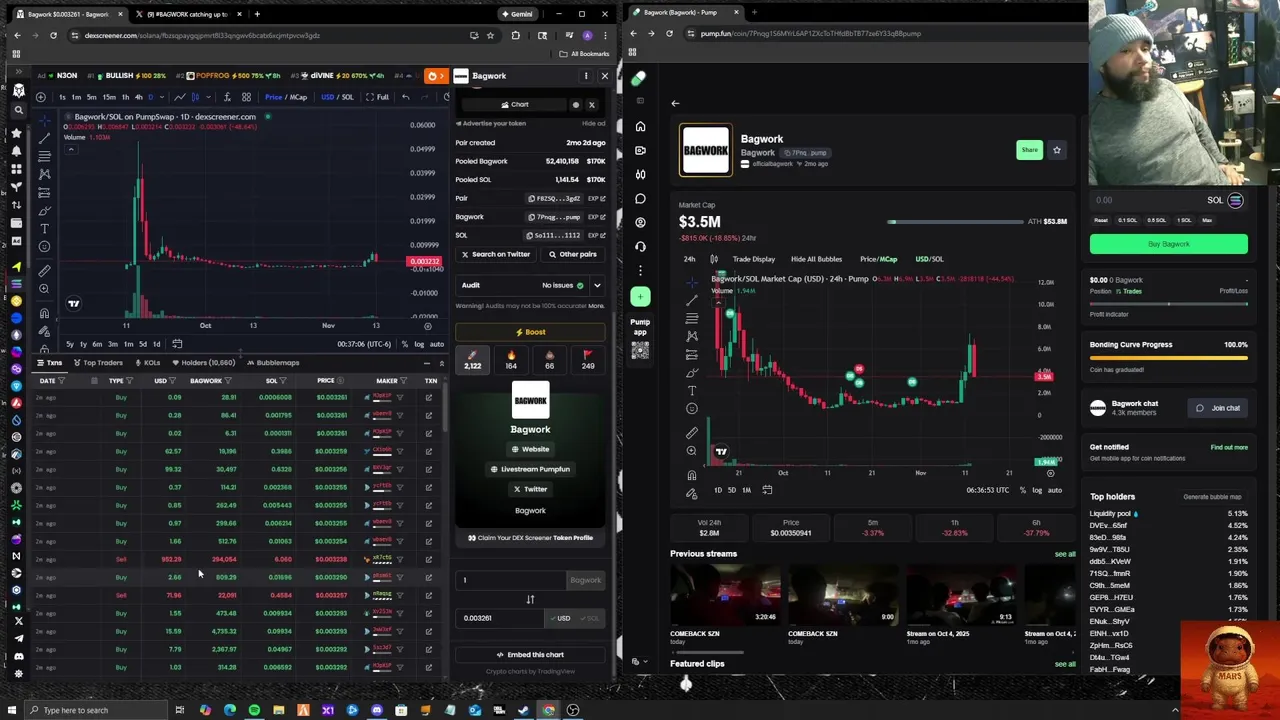Select the text tool in DexScreener chart
The height and width of the screenshot is (720, 1280).
pyautogui.click(x=44, y=228)
